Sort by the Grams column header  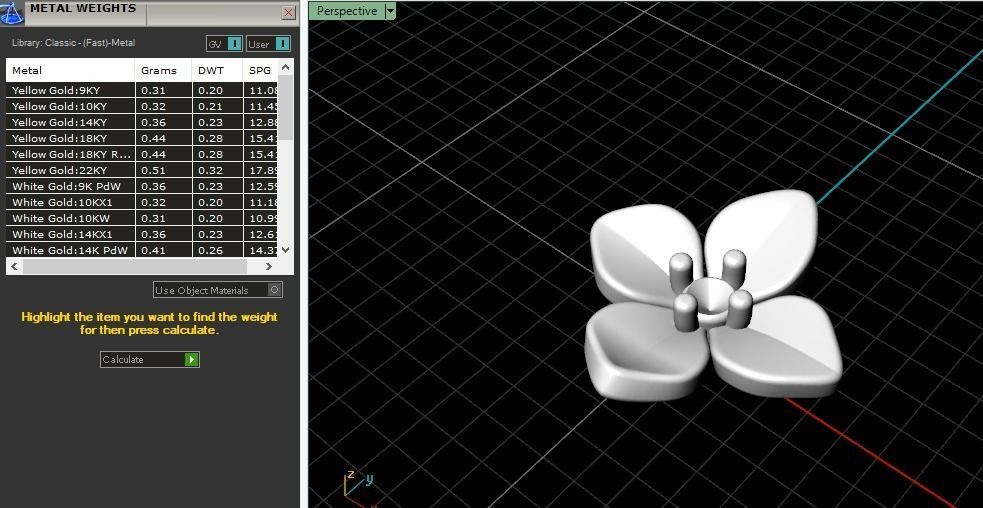tap(163, 70)
